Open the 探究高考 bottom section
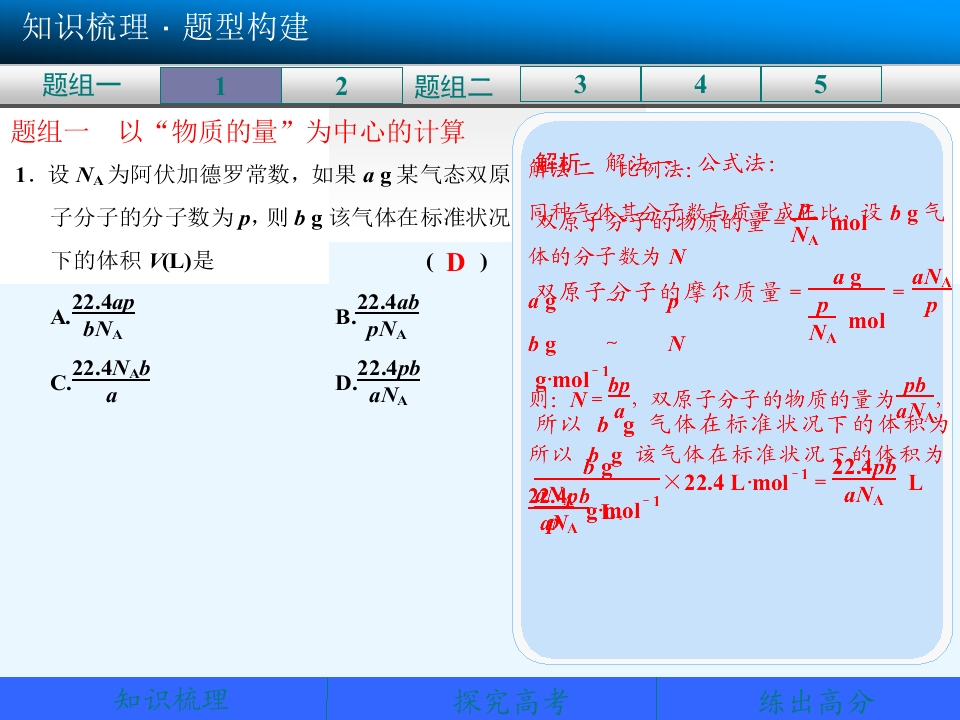The height and width of the screenshot is (720, 960). pos(511,700)
